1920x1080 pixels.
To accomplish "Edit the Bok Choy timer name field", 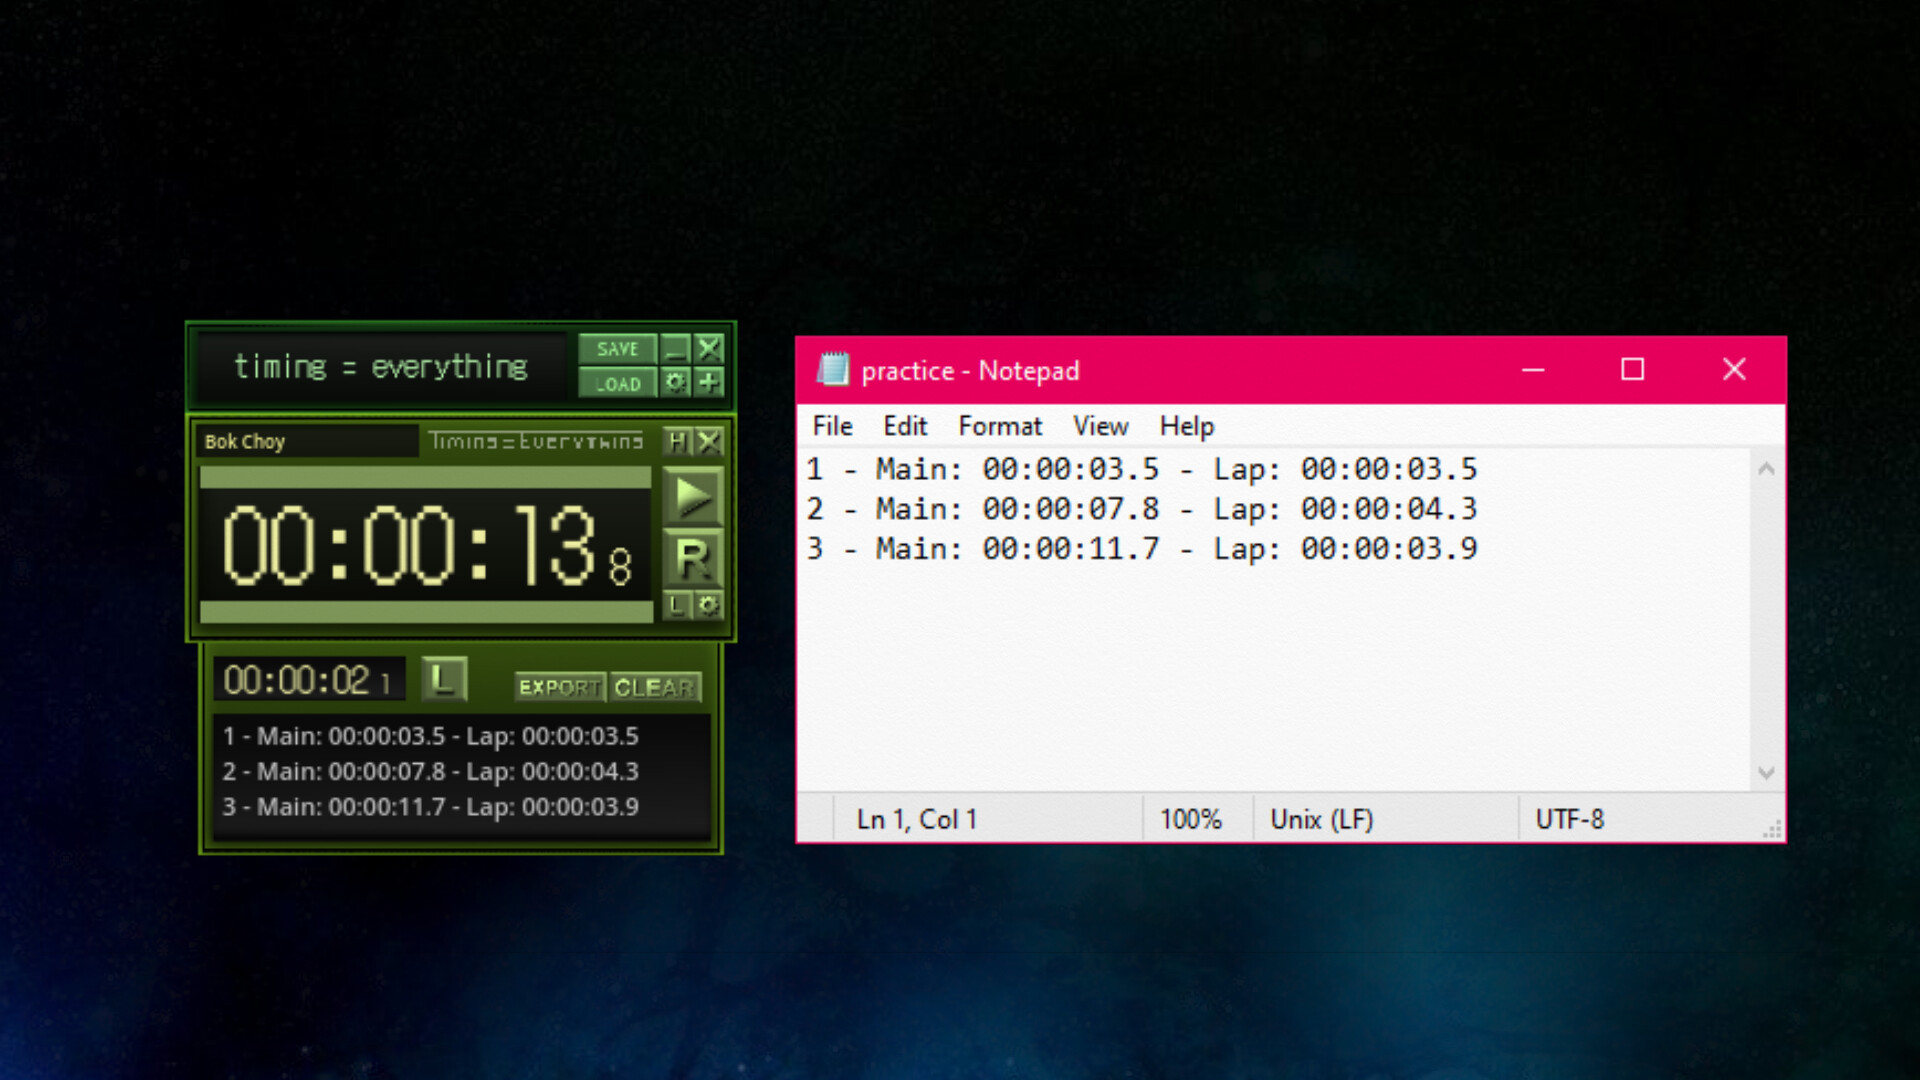I will [x=305, y=441].
